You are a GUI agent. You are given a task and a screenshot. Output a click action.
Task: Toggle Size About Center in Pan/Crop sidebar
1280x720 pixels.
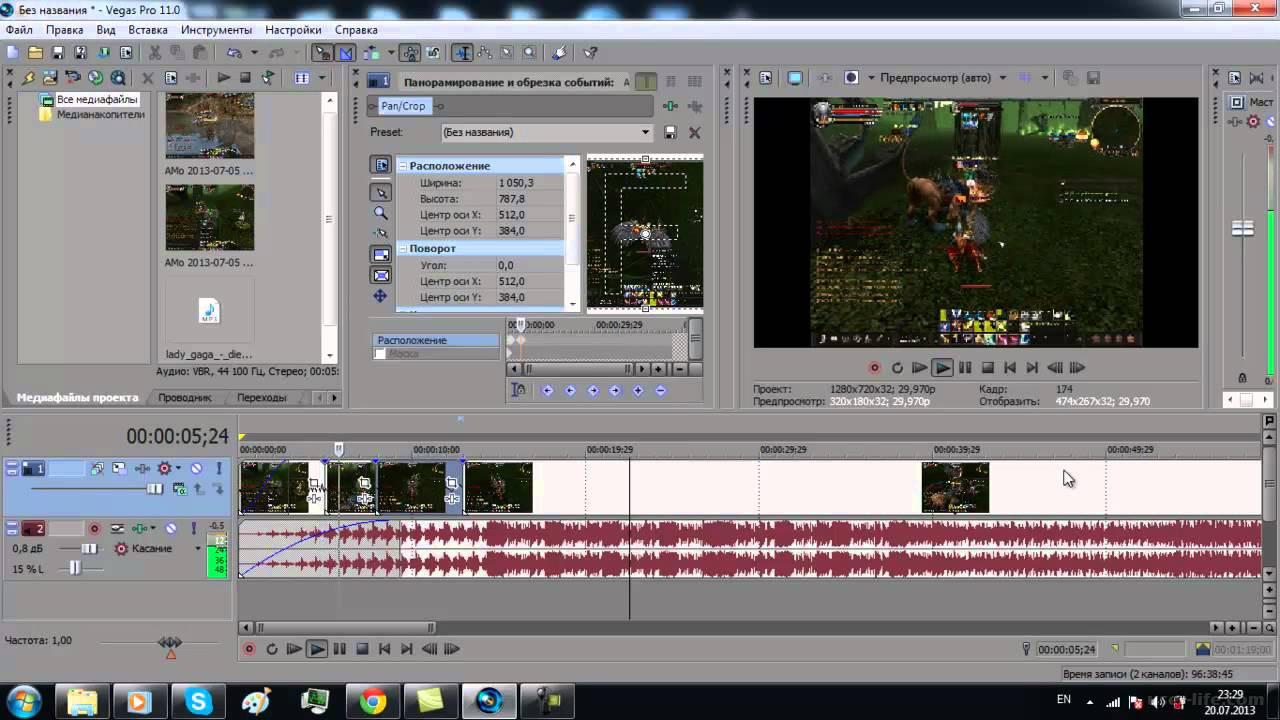(380, 275)
